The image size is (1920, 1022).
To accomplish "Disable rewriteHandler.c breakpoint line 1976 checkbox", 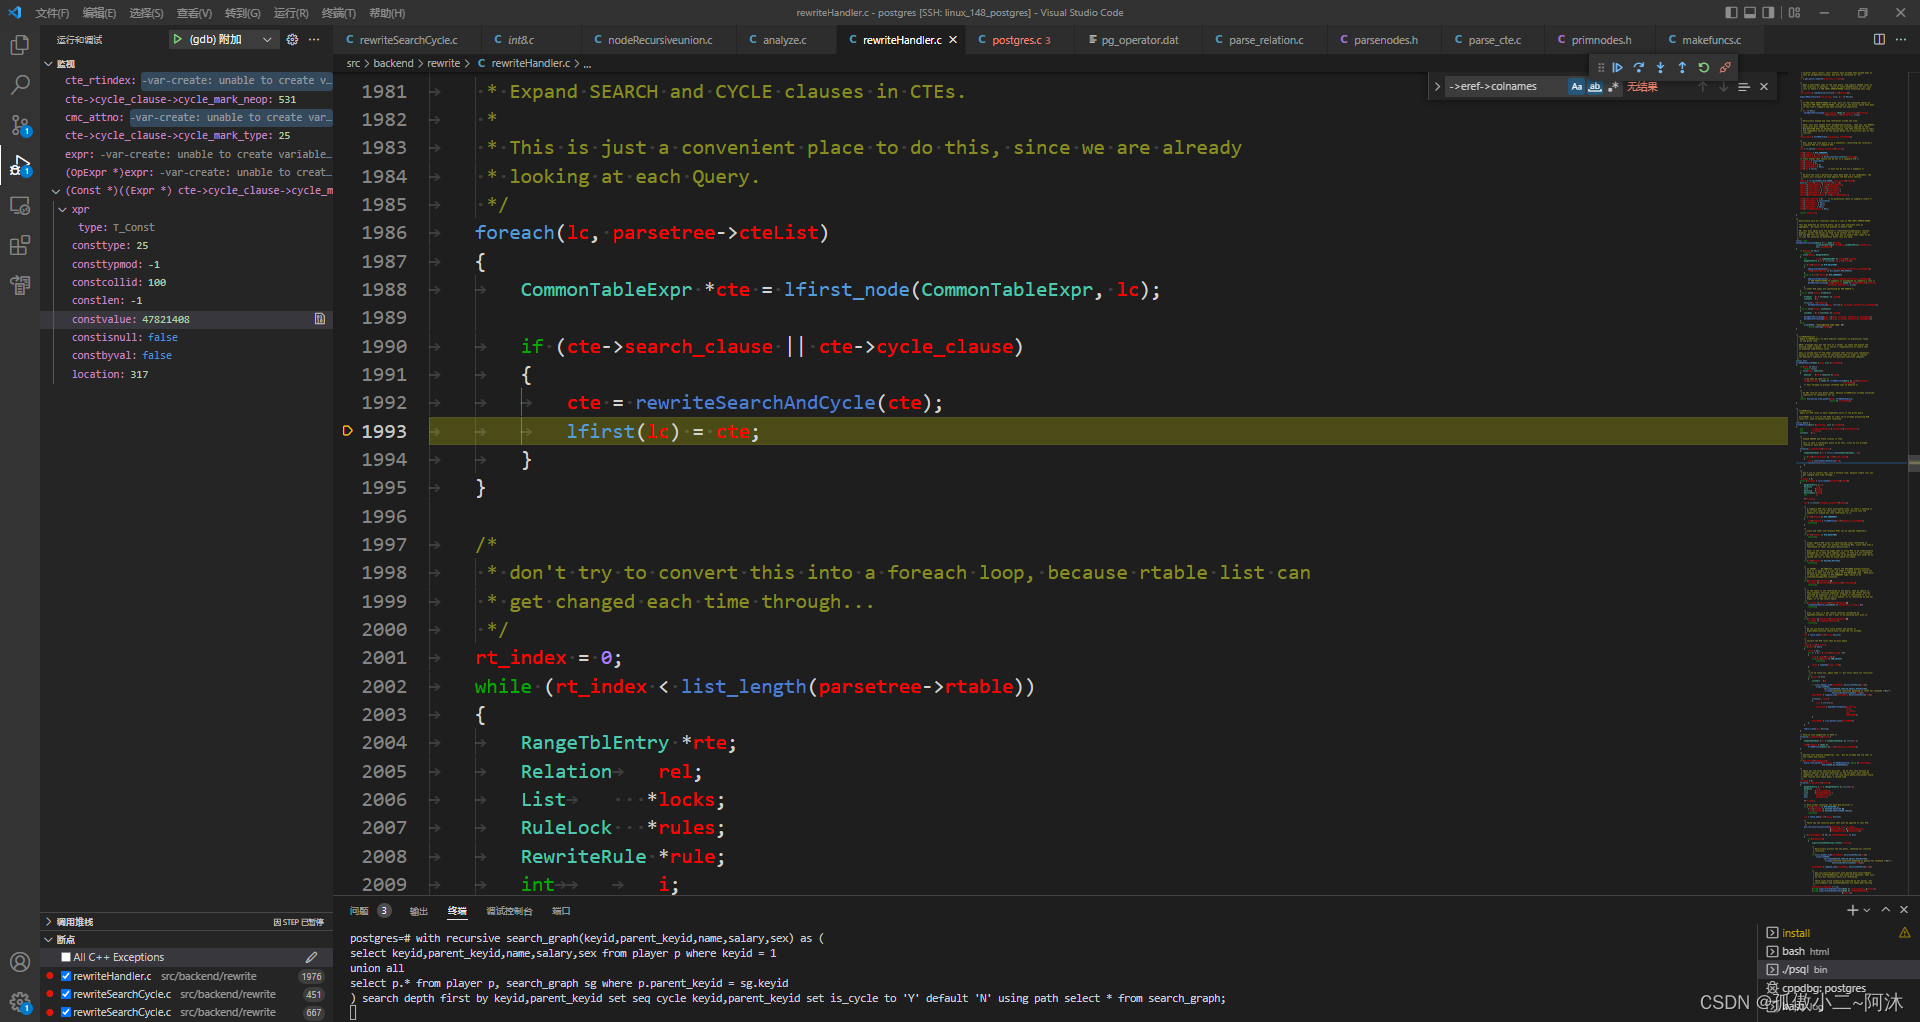I will 66,976.
